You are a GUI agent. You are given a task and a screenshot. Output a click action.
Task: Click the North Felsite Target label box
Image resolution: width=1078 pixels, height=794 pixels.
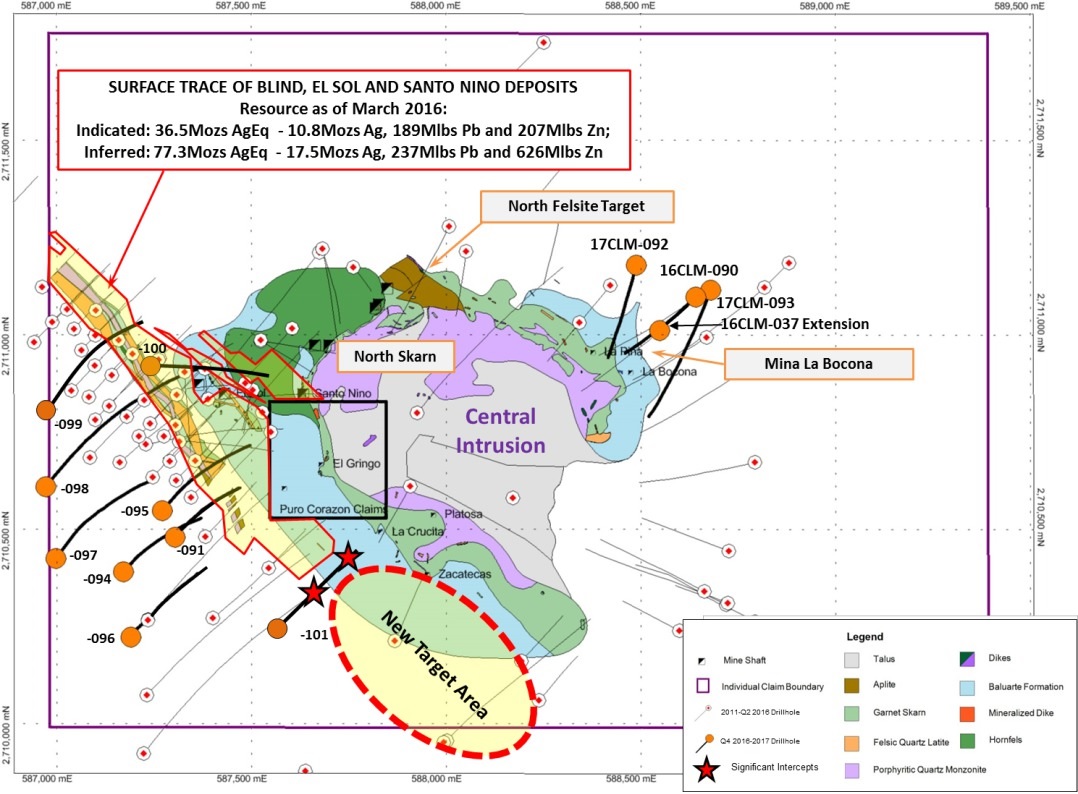pyautogui.click(x=577, y=206)
